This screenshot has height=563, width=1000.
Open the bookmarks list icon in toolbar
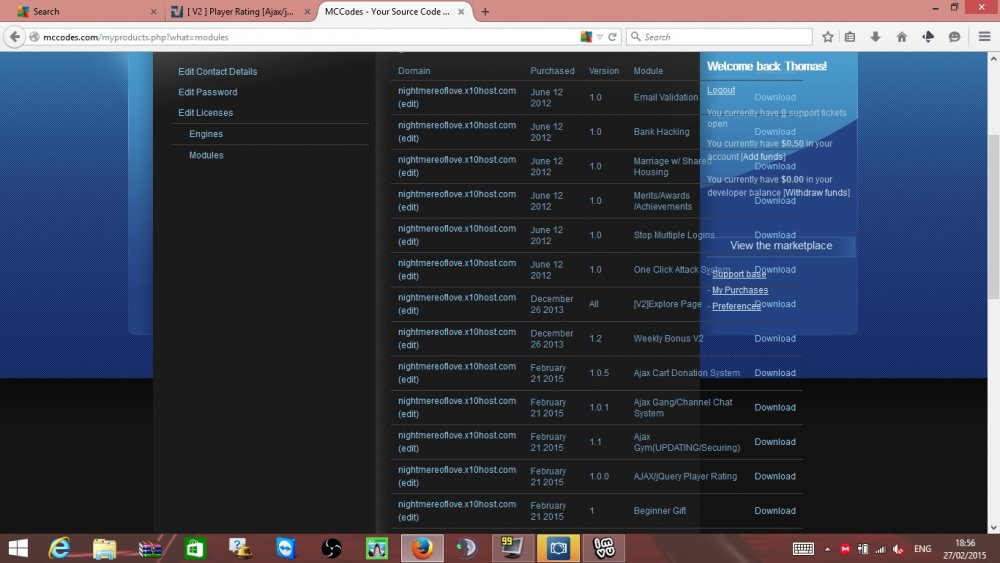coord(850,37)
